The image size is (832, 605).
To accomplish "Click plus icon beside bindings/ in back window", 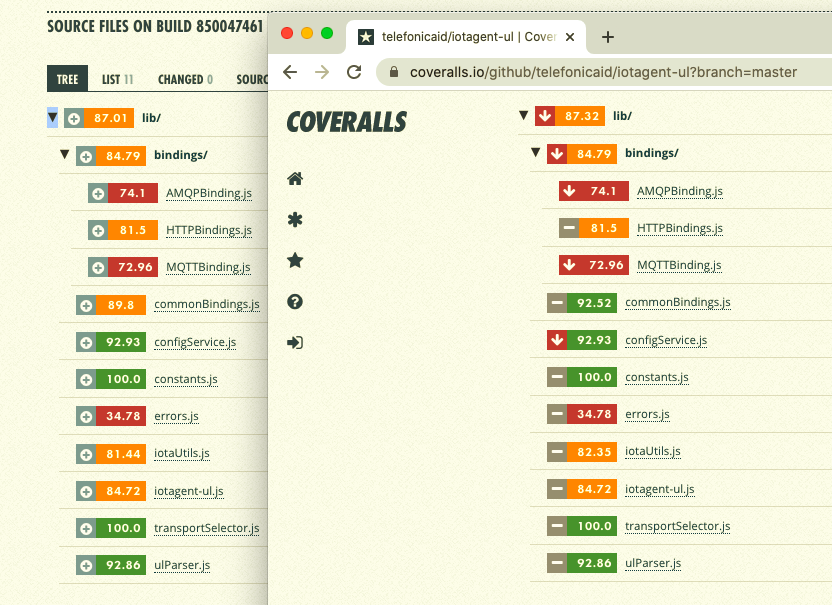I will point(86,156).
